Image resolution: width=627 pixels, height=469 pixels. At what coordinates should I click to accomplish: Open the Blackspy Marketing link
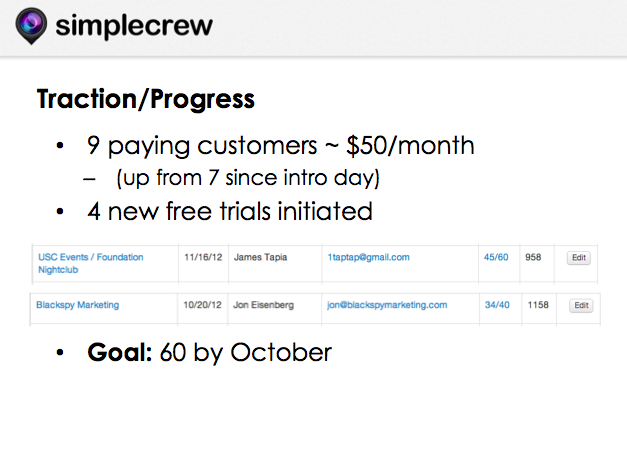tap(78, 305)
